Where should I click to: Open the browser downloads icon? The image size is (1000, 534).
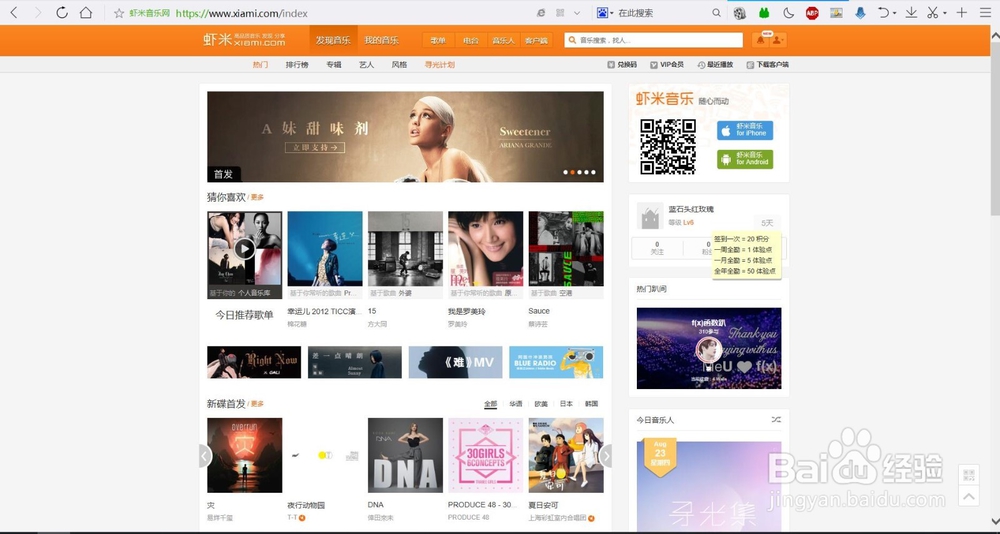[911, 13]
